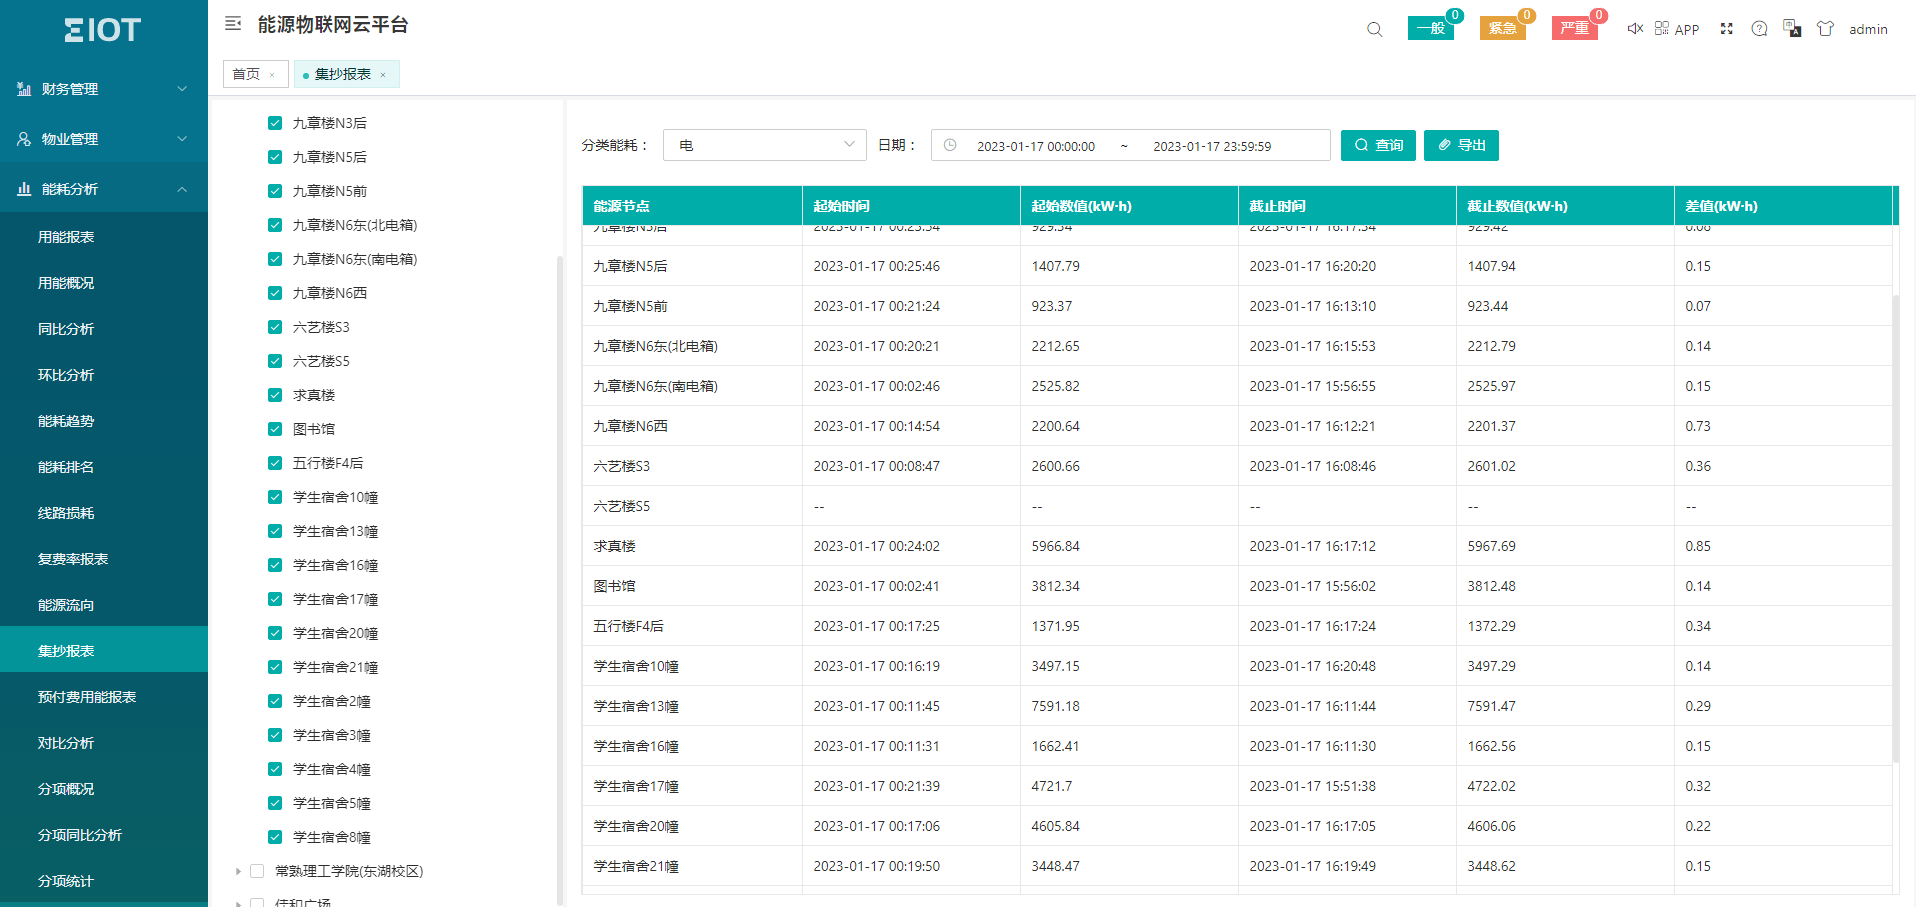
Task: Uncheck 六艺楼S3 checkbox
Action: [x=275, y=327]
